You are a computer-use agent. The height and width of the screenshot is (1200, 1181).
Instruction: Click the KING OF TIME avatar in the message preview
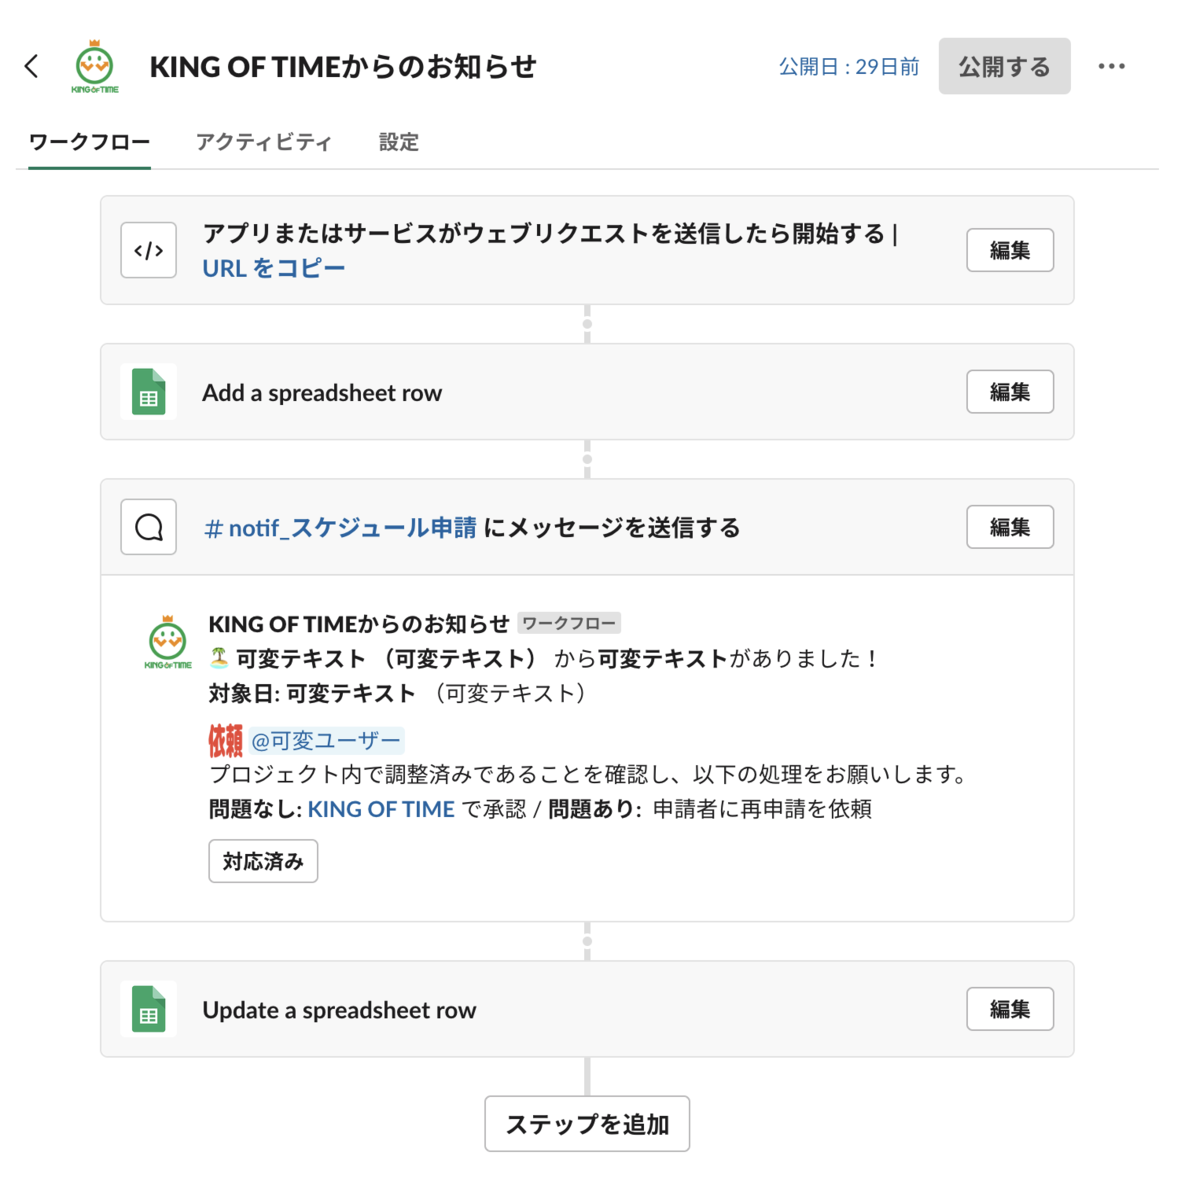[x=168, y=642]
